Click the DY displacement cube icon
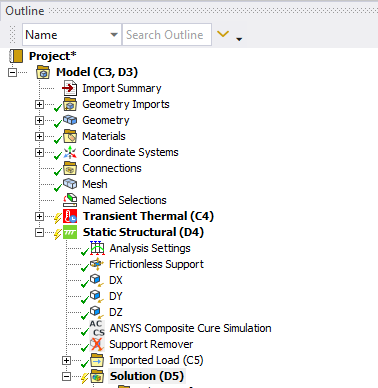378x388 pixels. tap(96, 296)
